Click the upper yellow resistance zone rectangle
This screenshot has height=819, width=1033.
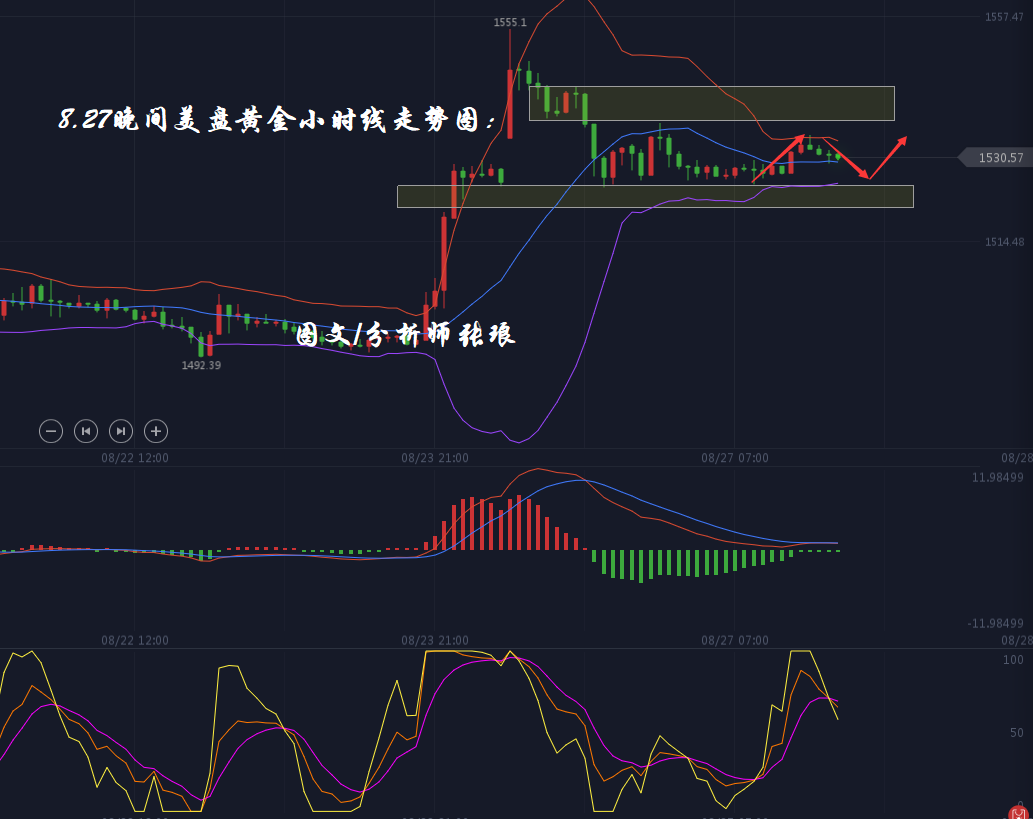coord(711,103)
